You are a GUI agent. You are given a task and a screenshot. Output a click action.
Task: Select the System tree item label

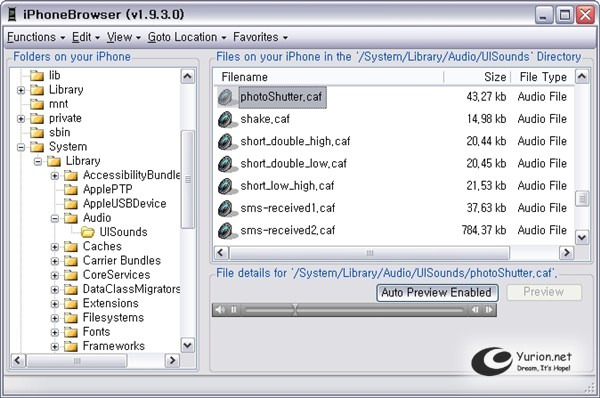[x=68, y=147]
